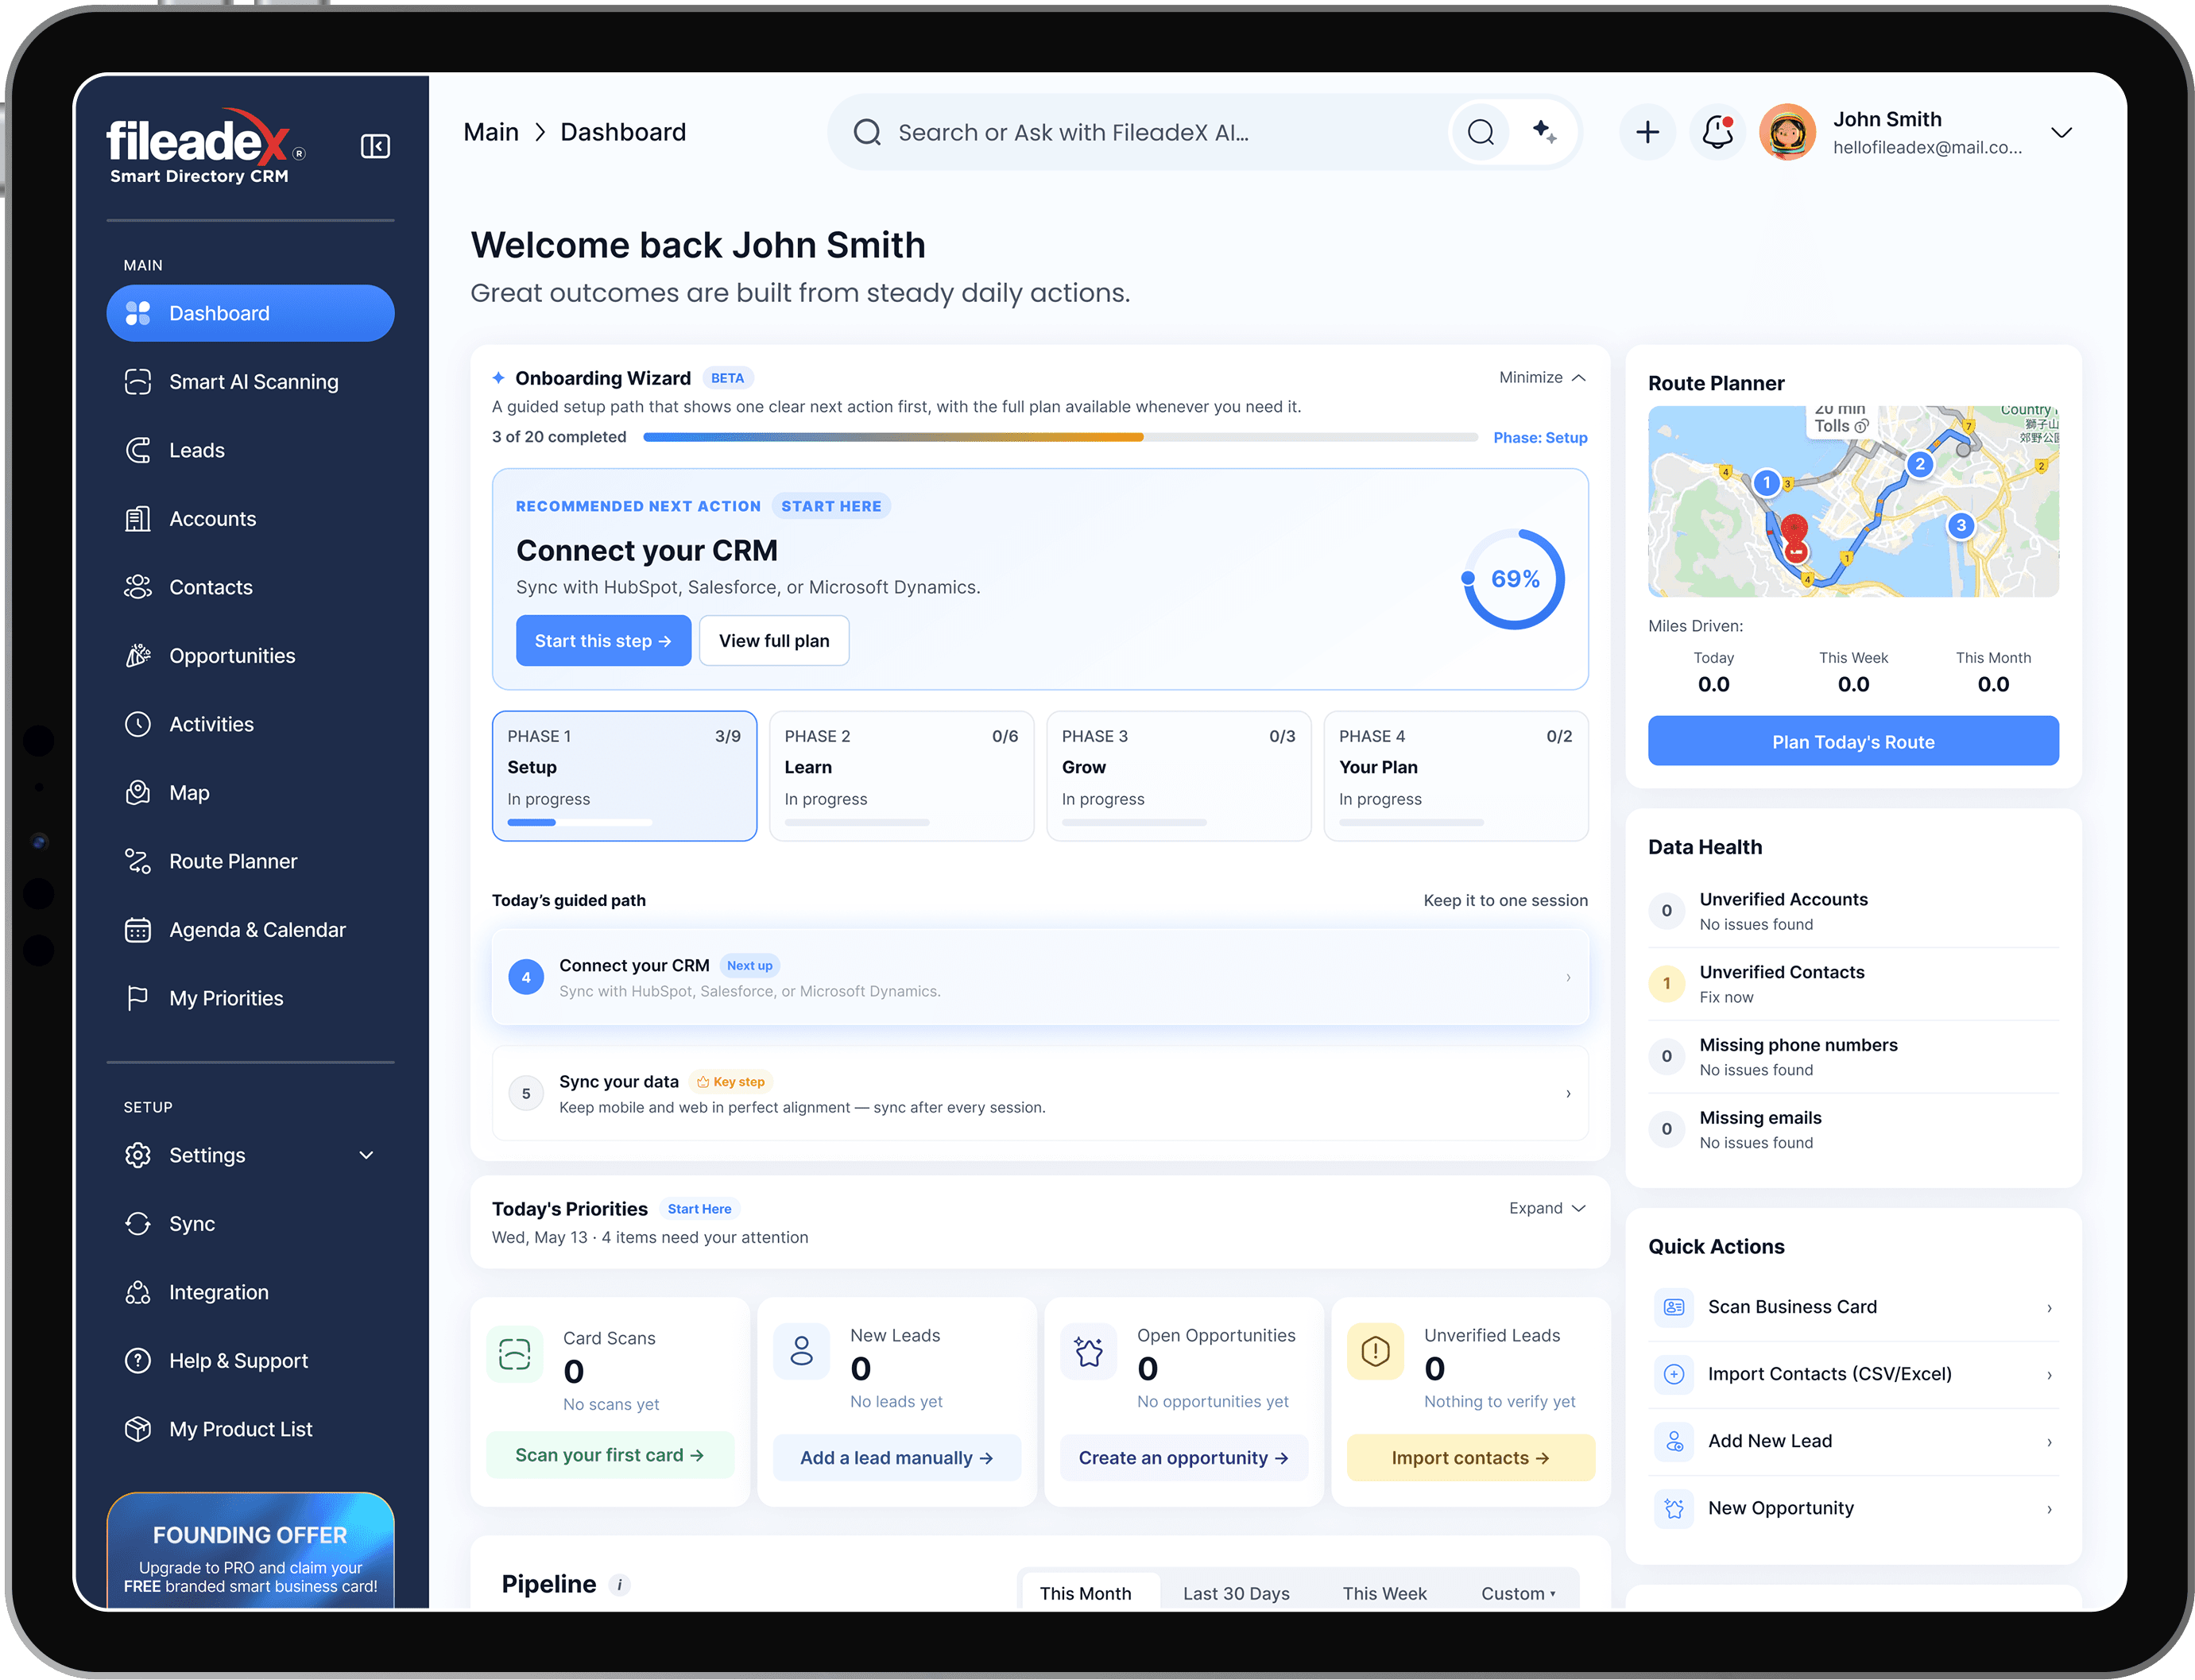Open Route Planner in the sidebar menu
The image size is (2195, 1680).
pos(250,861)
